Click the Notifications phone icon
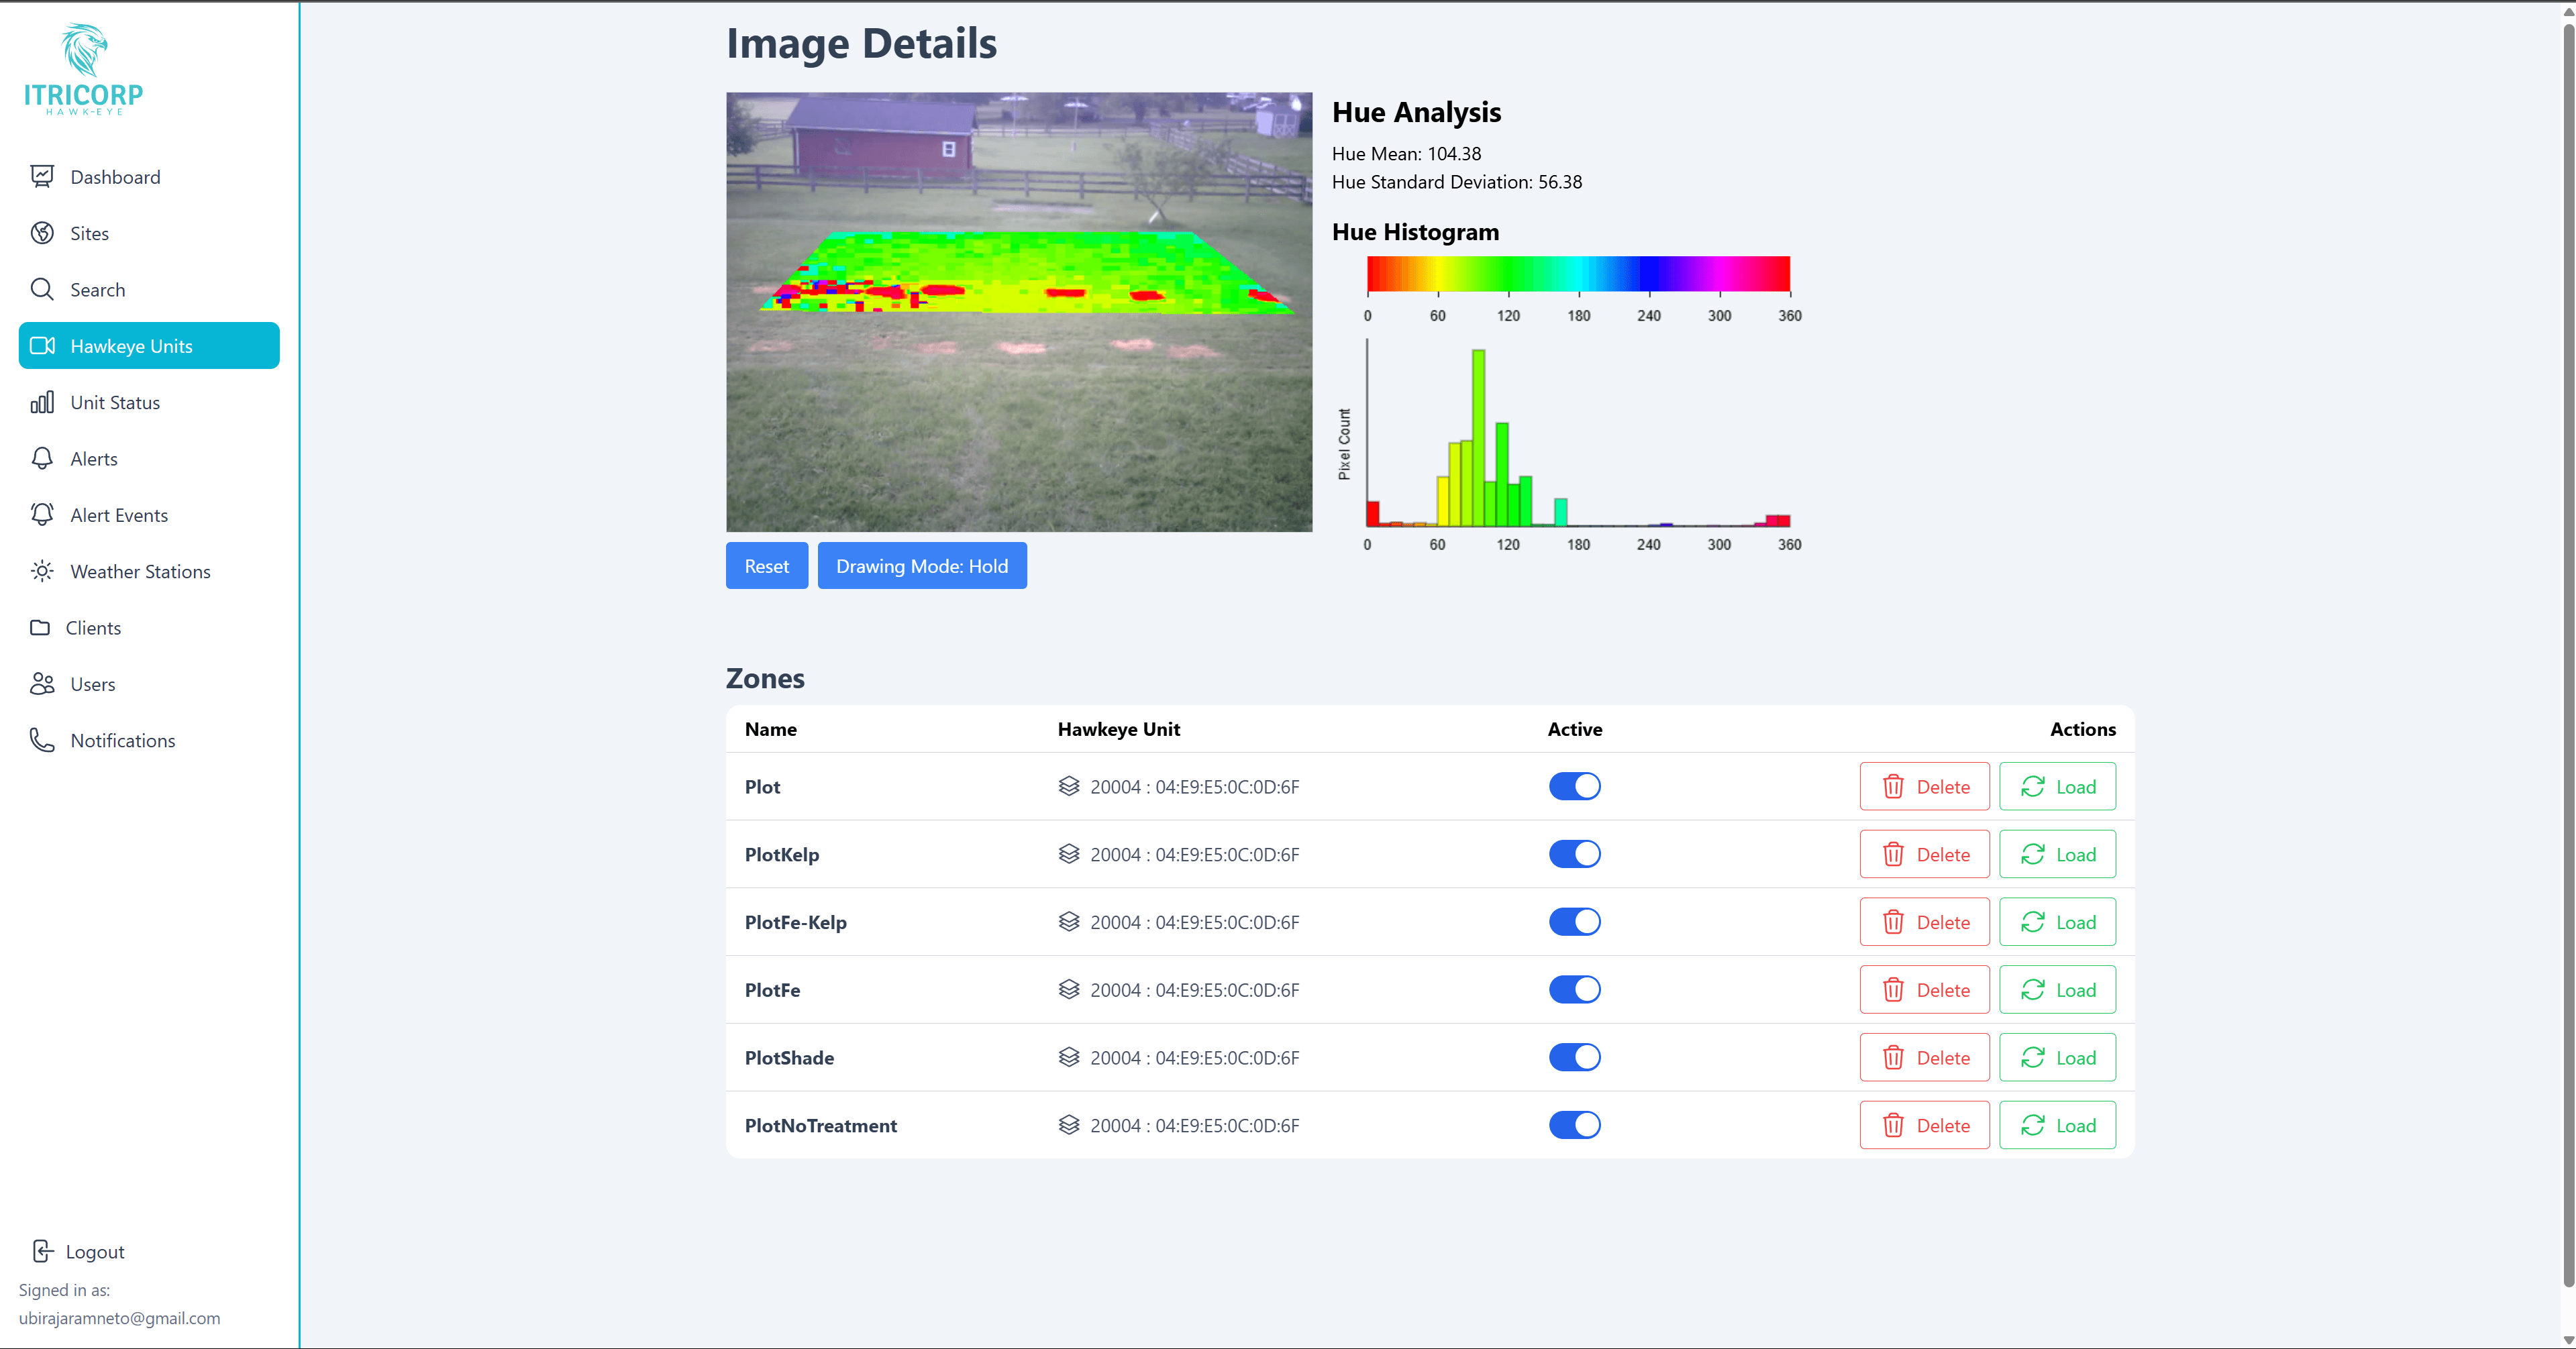 (42, 740)
